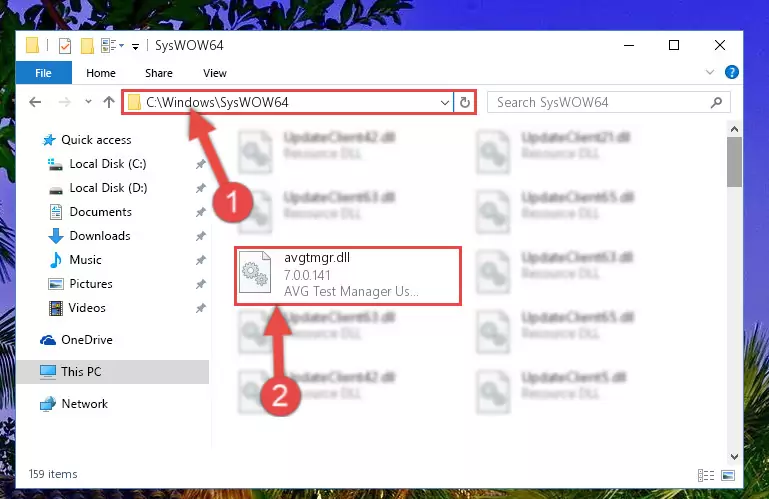Refresh the SysWOW64 folder
The height and width of the screenshot is (499, 769).
(464, 103)
